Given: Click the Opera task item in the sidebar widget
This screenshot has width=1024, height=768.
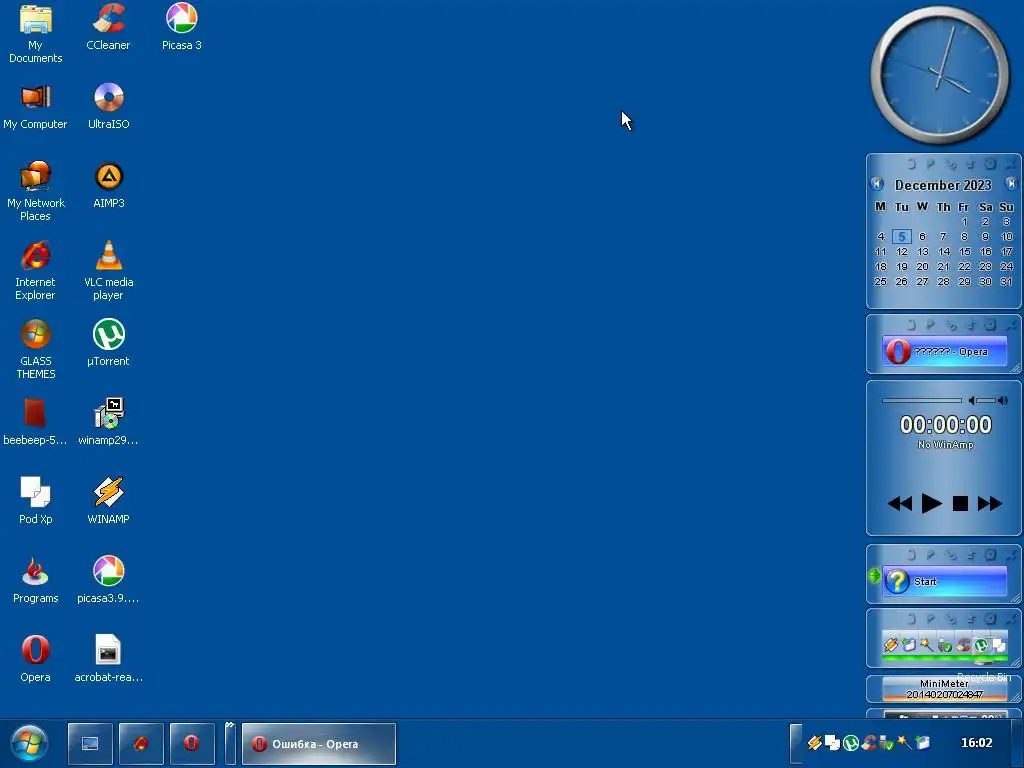Looking at the screenshot, I should point(944,351).
